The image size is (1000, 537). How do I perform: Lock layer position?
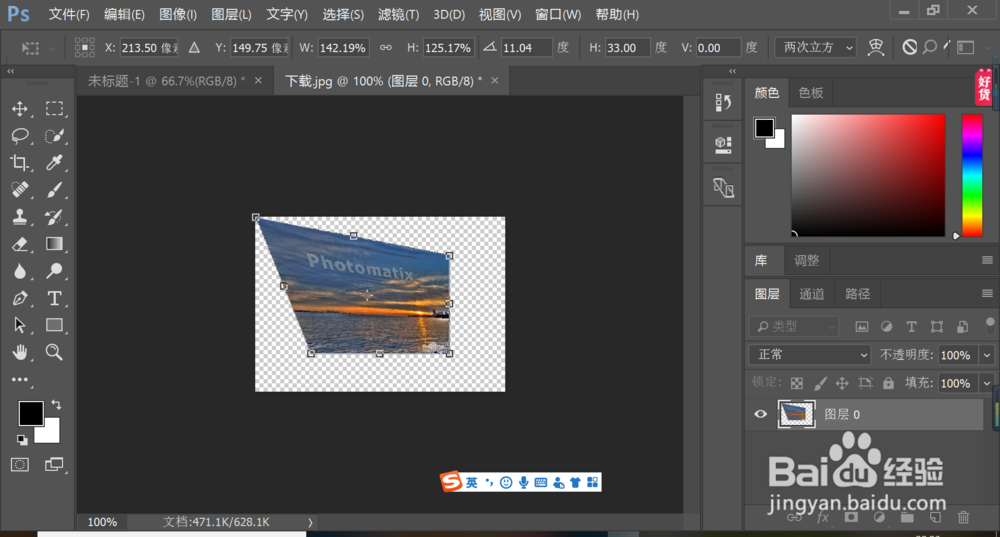pyautogui.click(x=842, y=383)
